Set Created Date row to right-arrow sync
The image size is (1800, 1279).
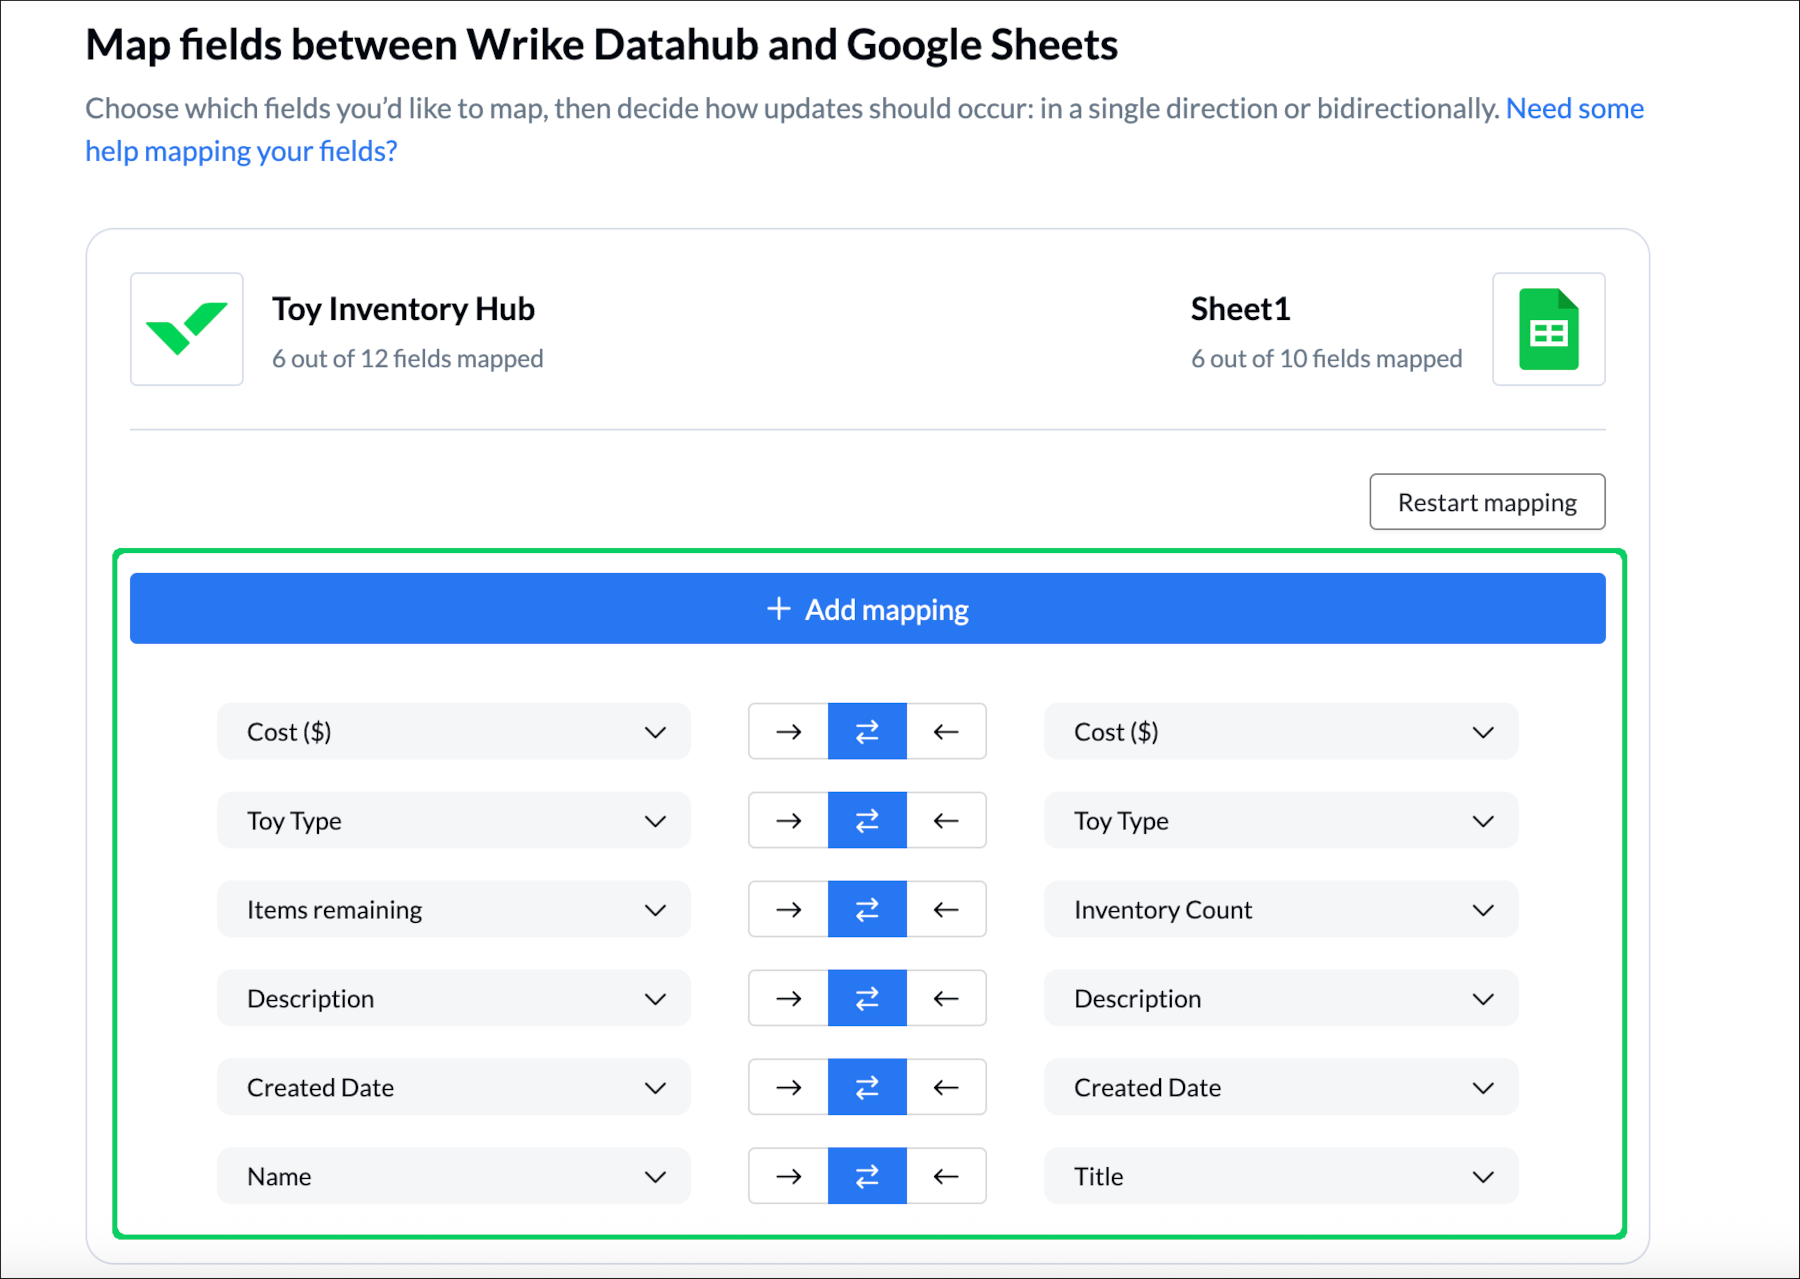point(788,1088)
